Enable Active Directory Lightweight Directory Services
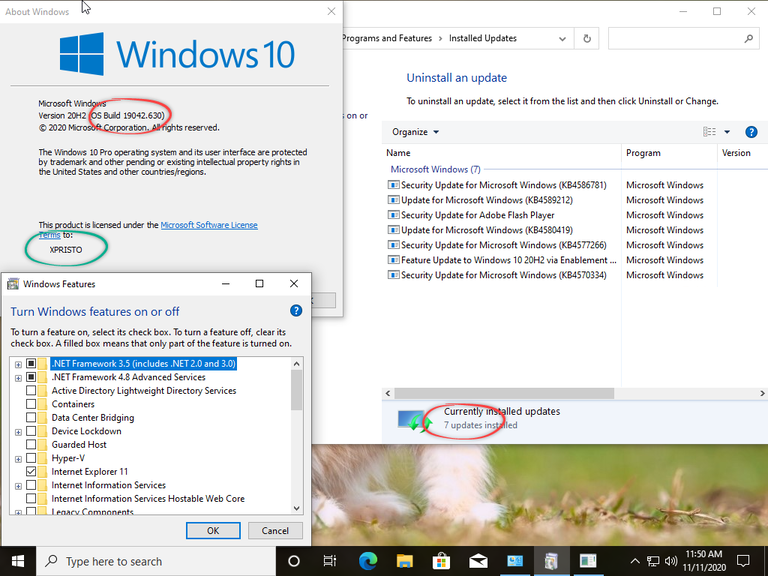The width and height of the screenshot is (768, 576). (31, 390)
